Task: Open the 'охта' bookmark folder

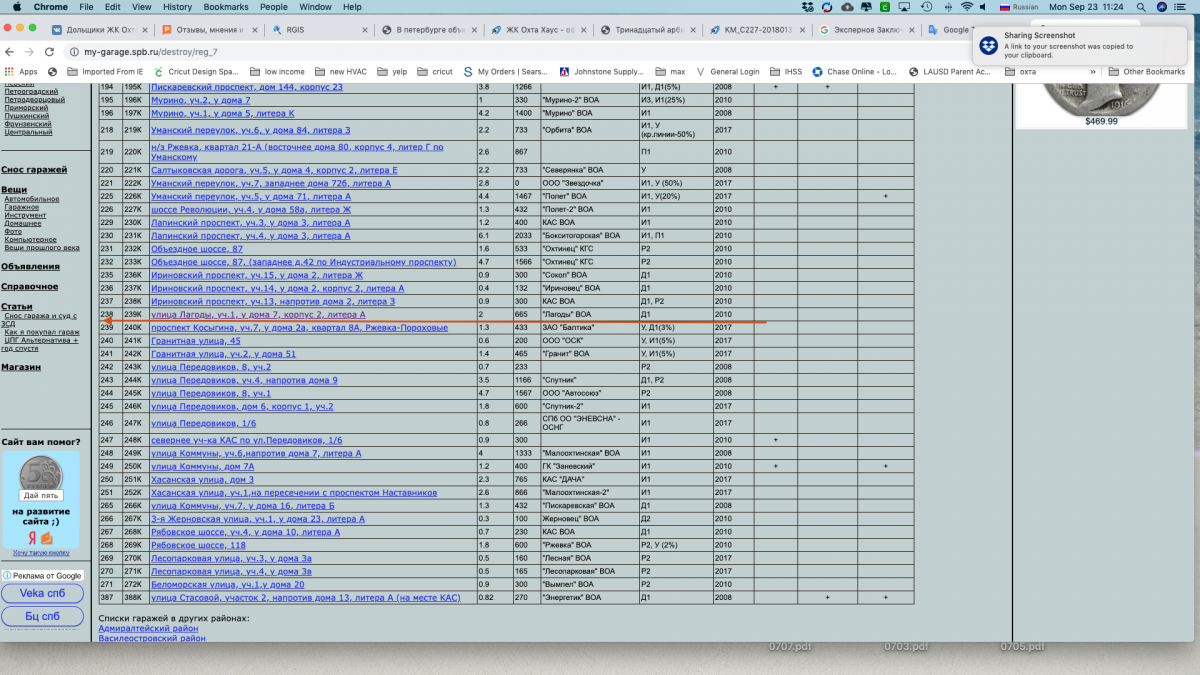Action: [1020, 72]
